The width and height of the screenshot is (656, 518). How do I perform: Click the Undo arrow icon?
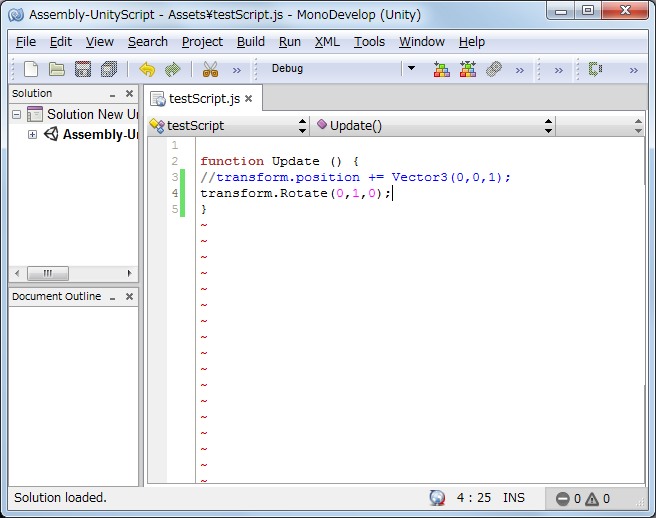147,69
